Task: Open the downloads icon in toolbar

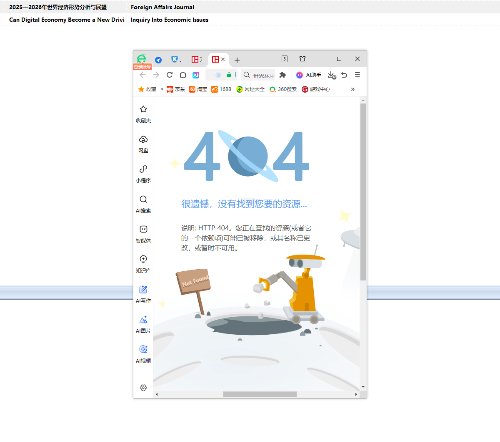Action: (331, 75)
